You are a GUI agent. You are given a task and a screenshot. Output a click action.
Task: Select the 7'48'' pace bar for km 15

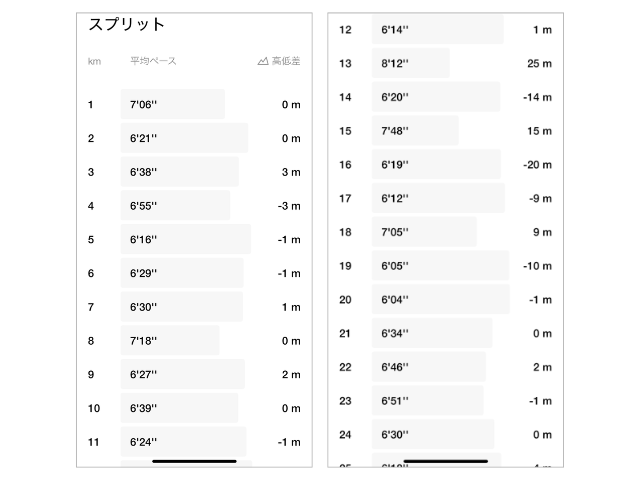tap(415, 131)
